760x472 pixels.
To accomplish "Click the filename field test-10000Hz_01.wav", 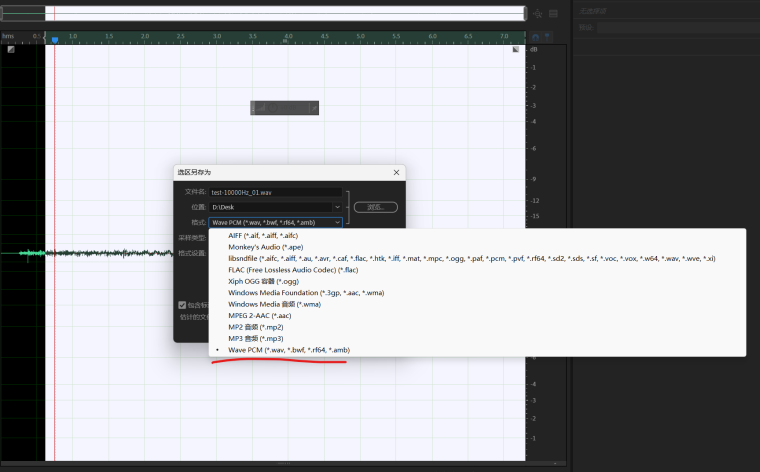I will pyautogui.click(x=275, y=191).
